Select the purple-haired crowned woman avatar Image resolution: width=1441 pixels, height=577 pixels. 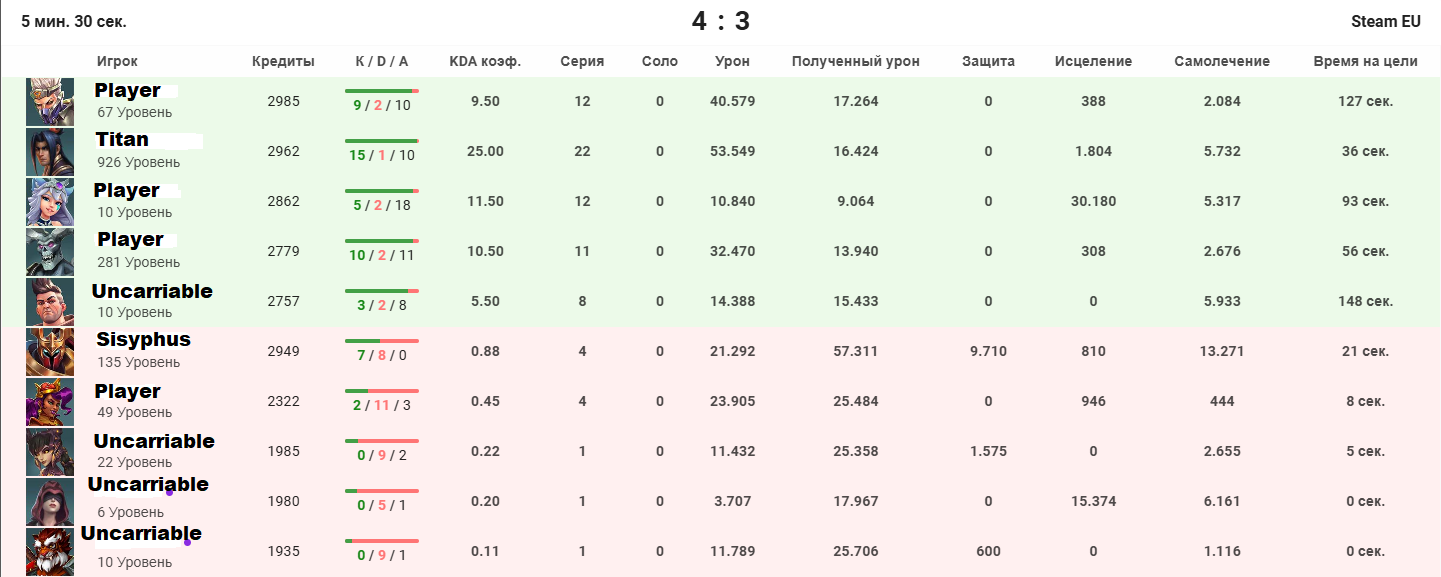(x=50, y=402)
